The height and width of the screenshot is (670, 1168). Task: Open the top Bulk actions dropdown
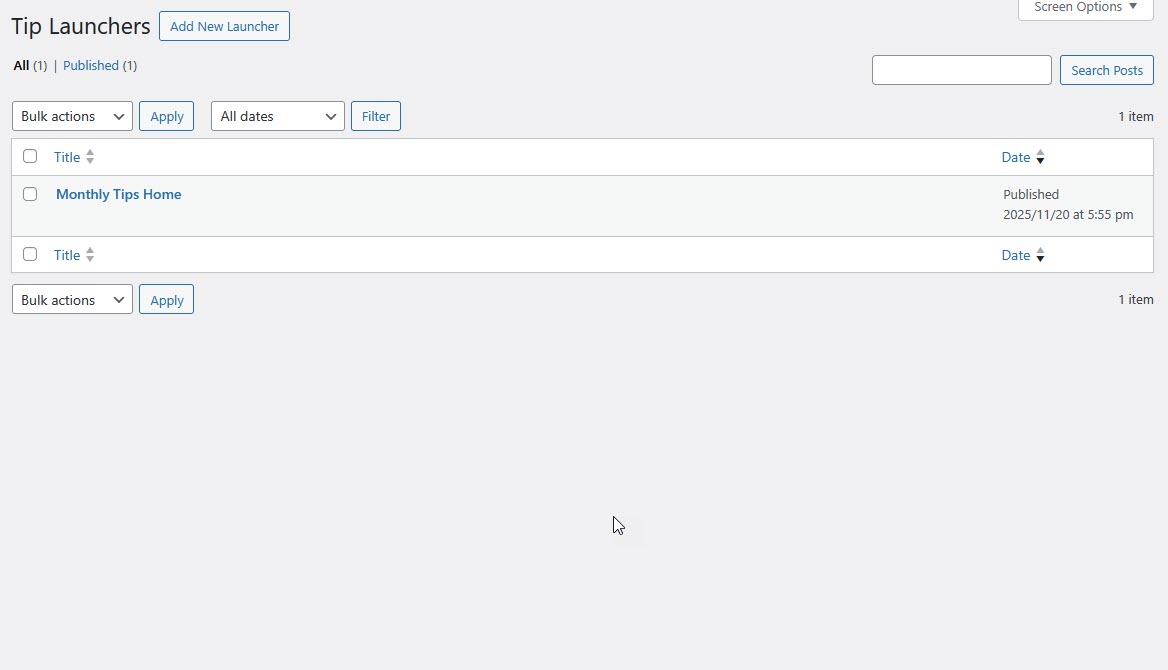click(x=71, y=116)
